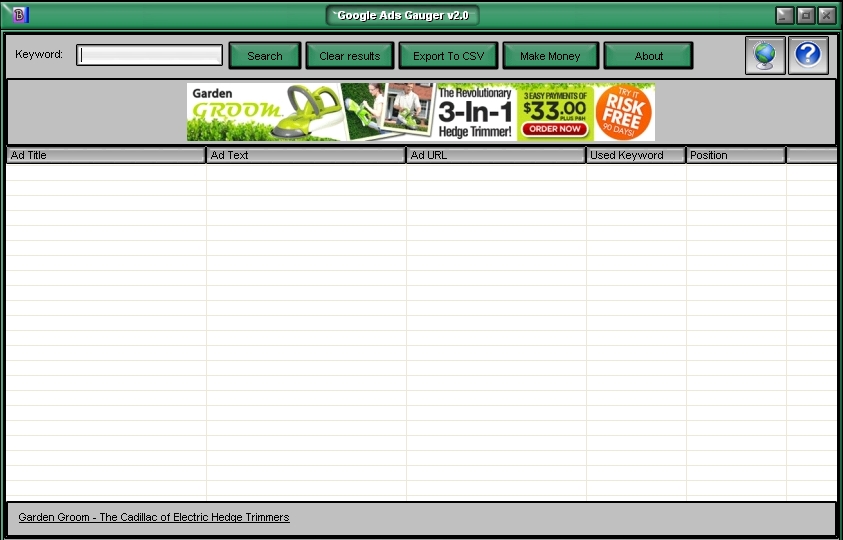Focus the Keyword input field
The height and width of the screenshot is (540, 843).
(x=149, y=55)
